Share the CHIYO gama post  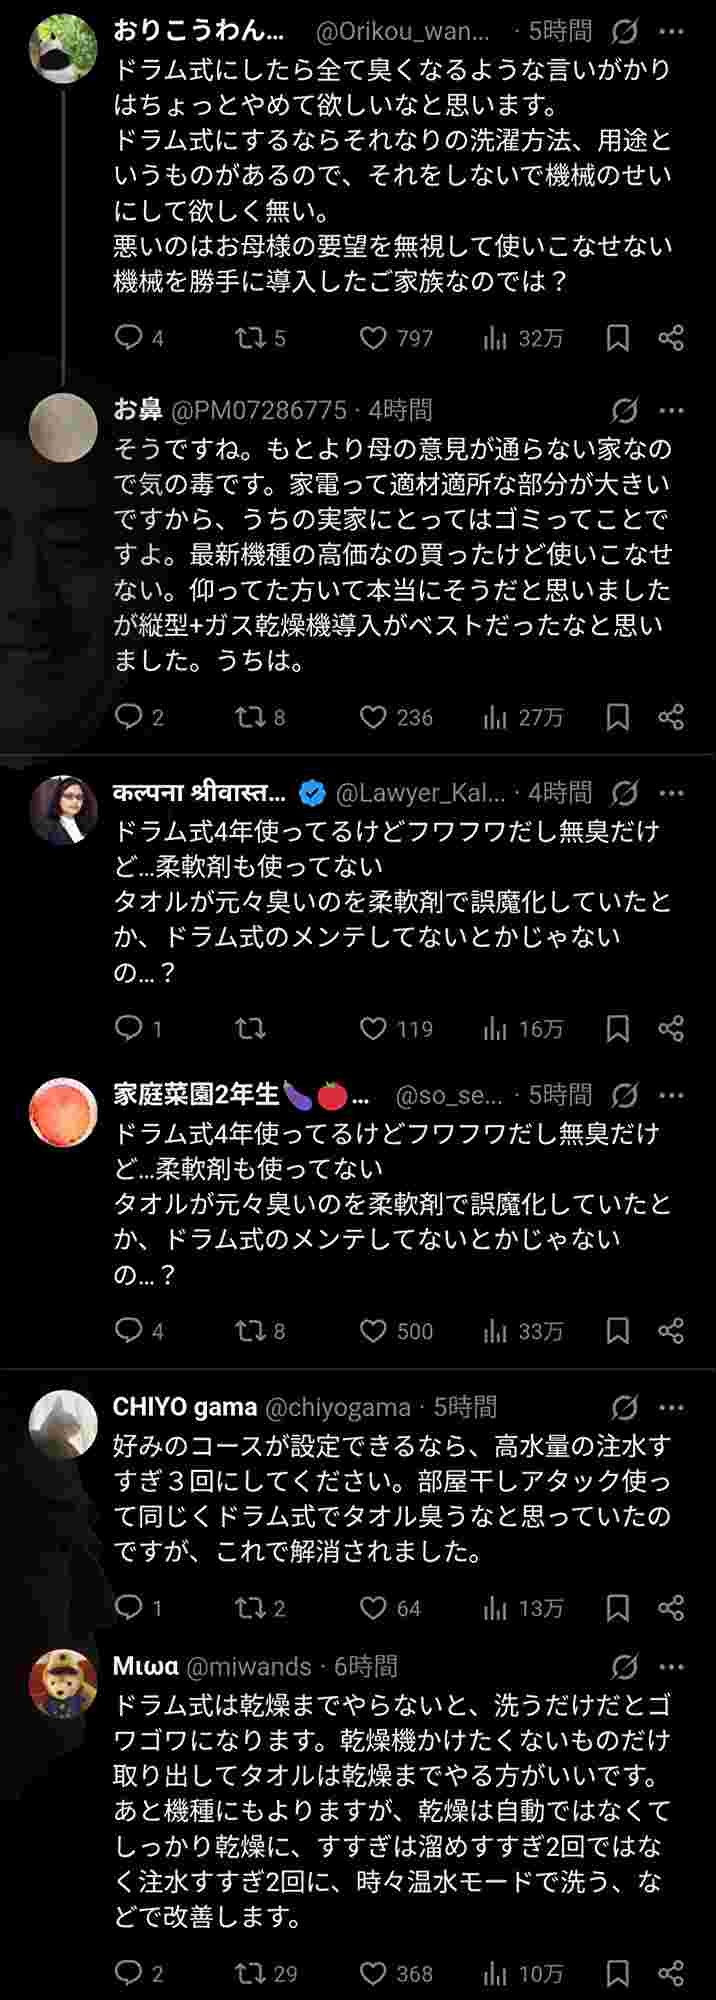671,1608
